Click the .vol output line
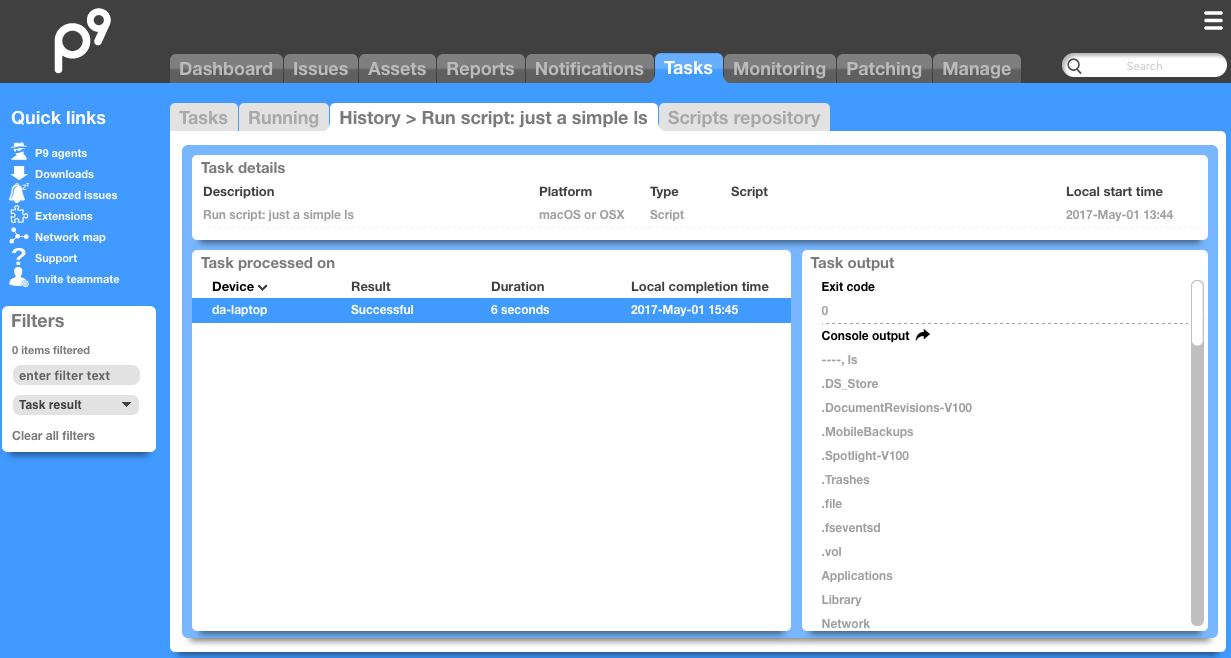Viewport: 1231px width, 658px height. point(832,552)
